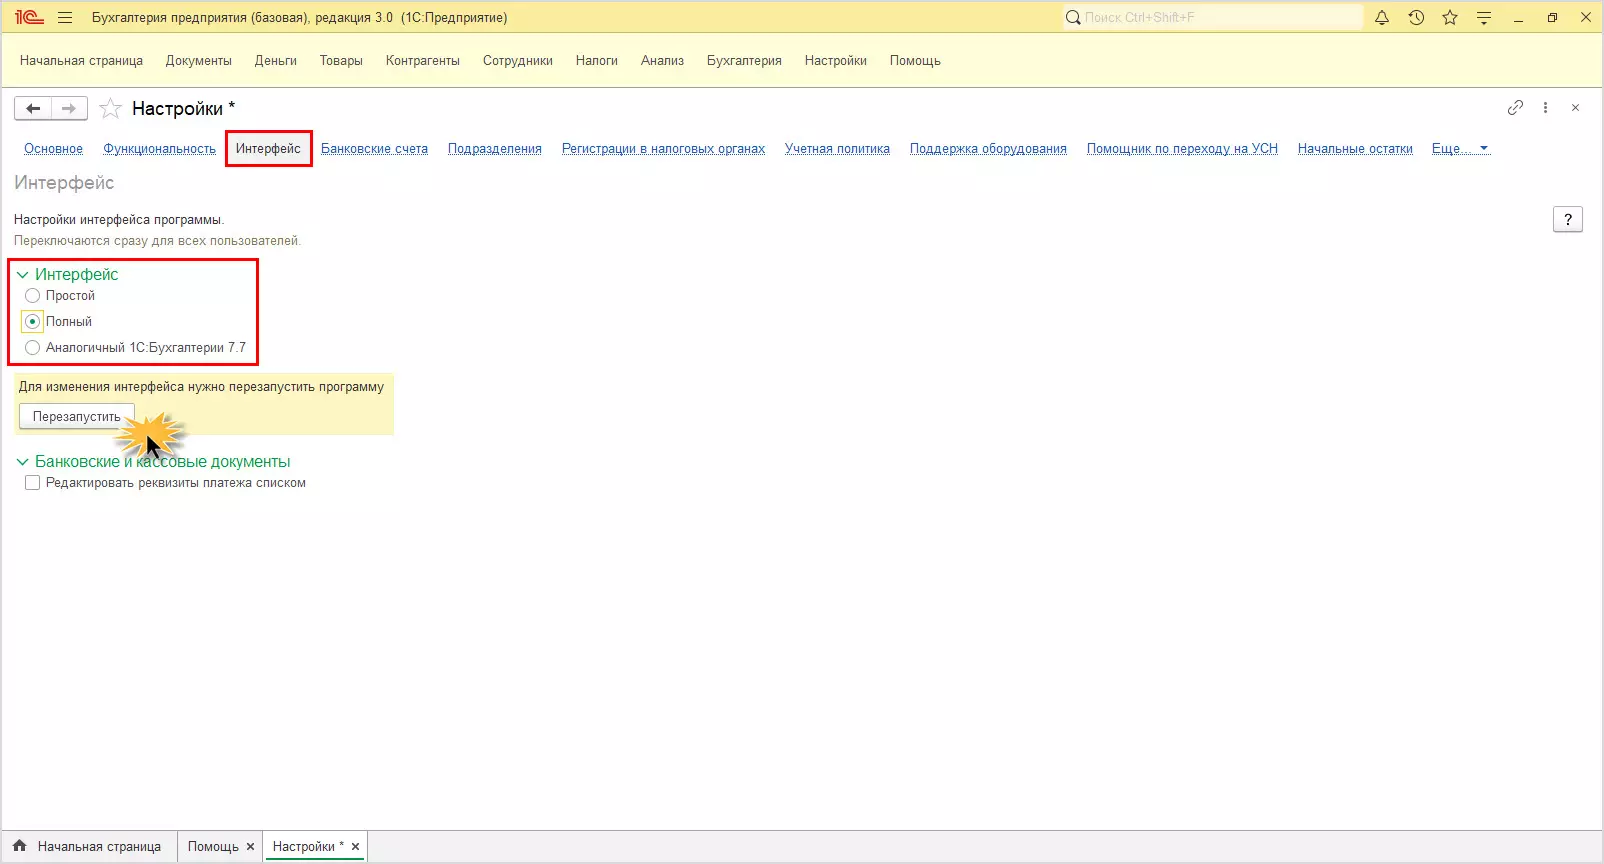This screenshot has height=864, width=1604.
Task: Open the Подразделения settings link
Action: [495, 149]
